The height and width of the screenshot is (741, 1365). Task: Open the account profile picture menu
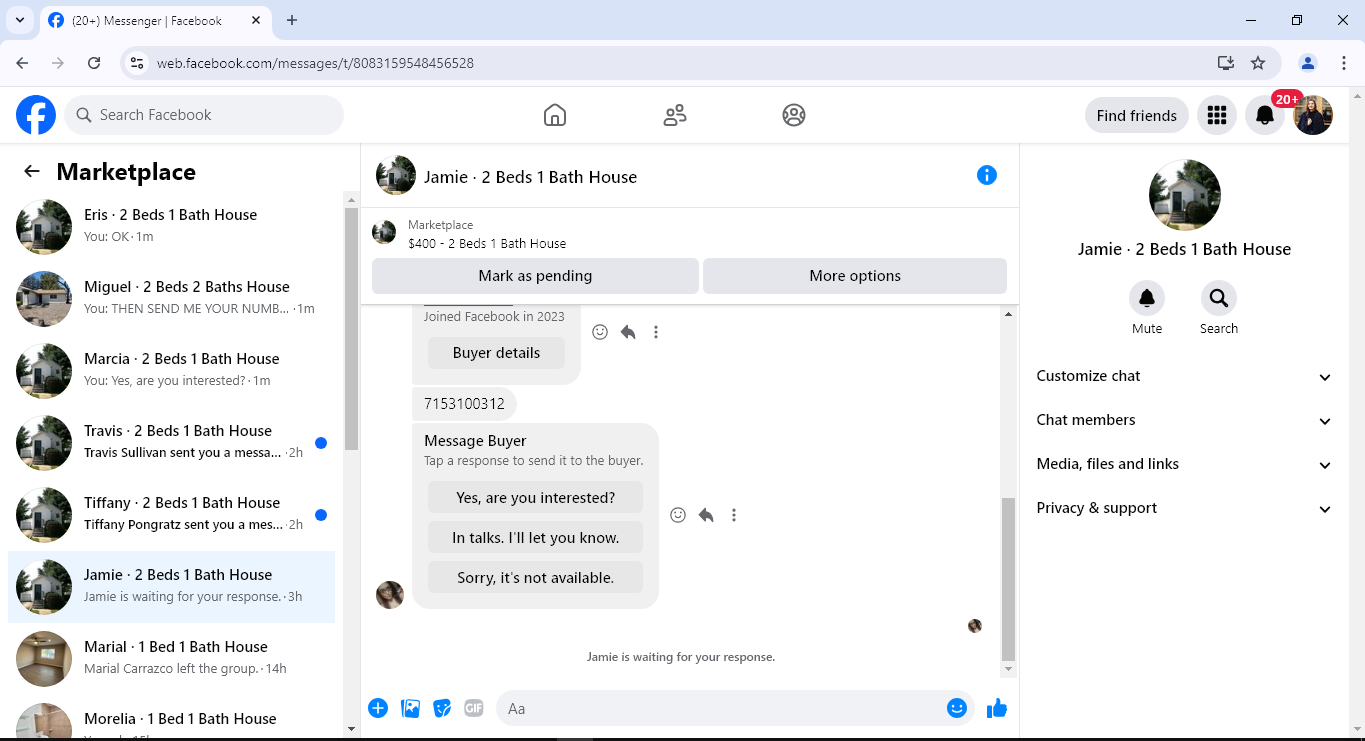coord(1313,115)
